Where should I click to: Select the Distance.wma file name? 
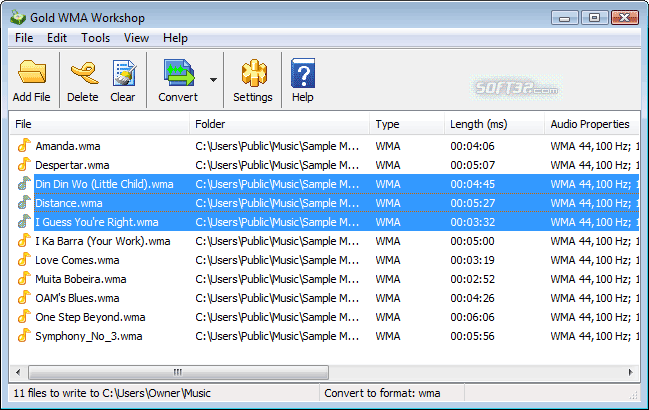click(69, 203)
